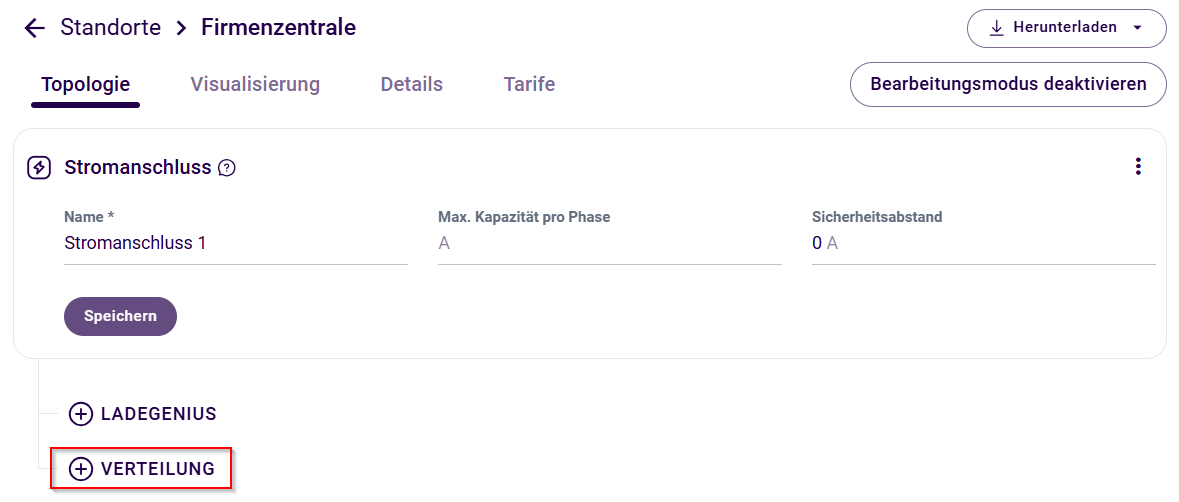Click the plus icon beside VERTEILUNG

(81, 469)
